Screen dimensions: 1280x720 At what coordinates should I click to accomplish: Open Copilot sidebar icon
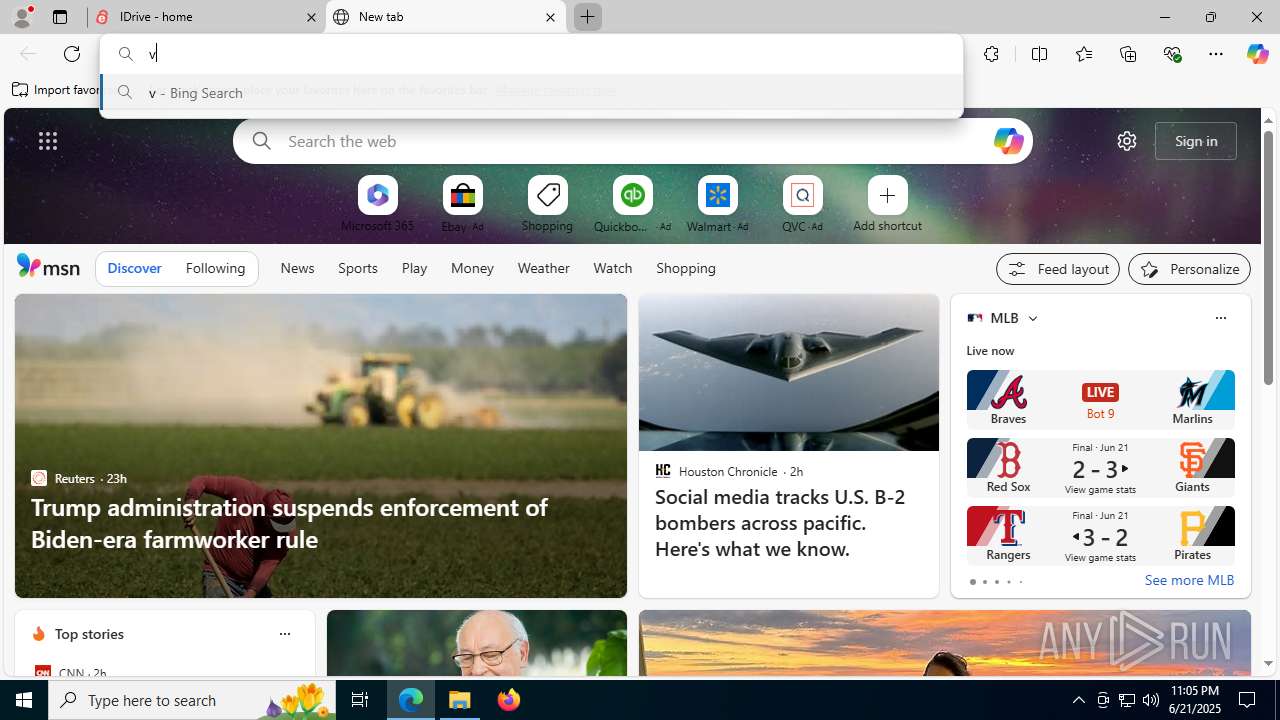[1257, 54]
